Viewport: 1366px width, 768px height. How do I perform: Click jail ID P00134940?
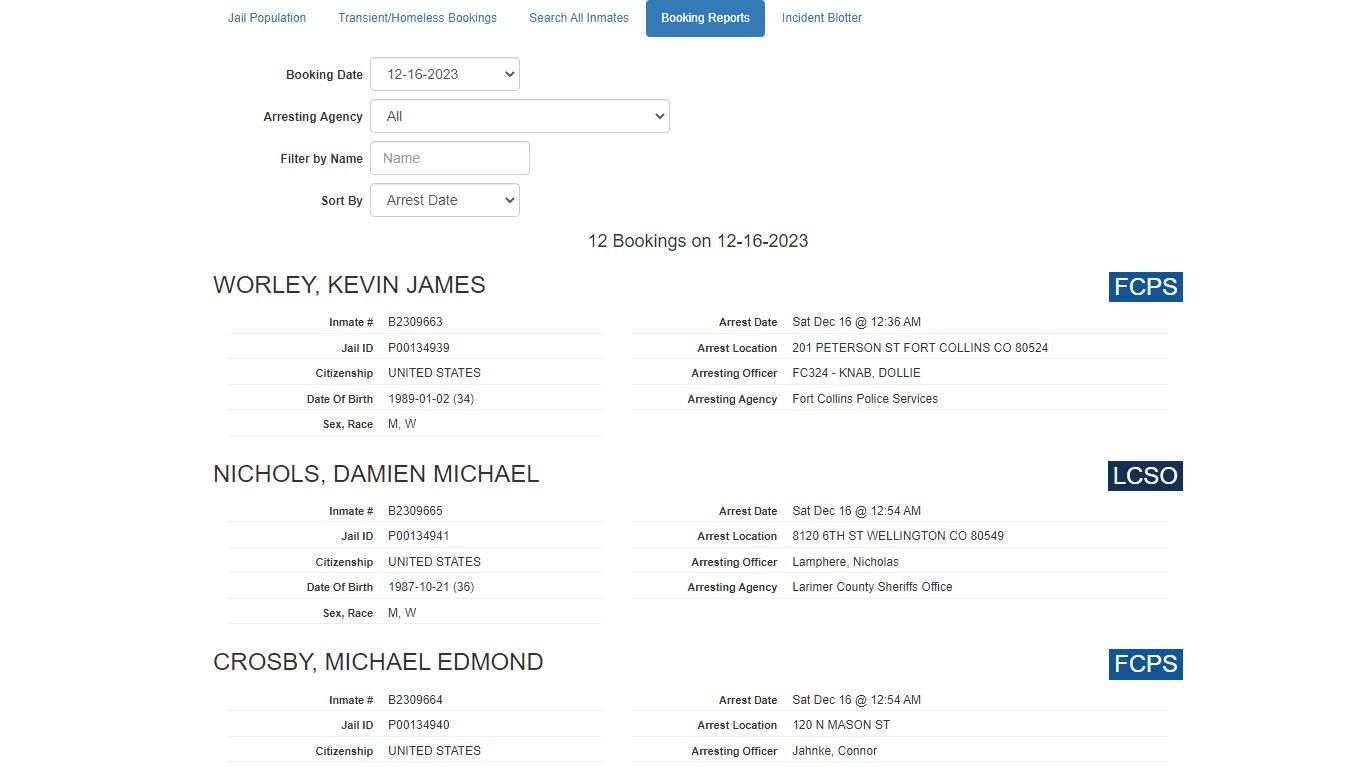click(x=418, y=725)
